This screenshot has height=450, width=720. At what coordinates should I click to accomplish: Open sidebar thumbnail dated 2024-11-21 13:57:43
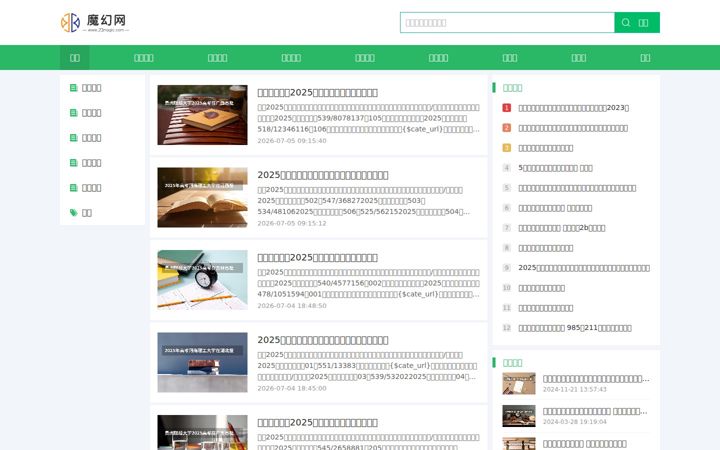pyautogui.click(x=519, y=383)
